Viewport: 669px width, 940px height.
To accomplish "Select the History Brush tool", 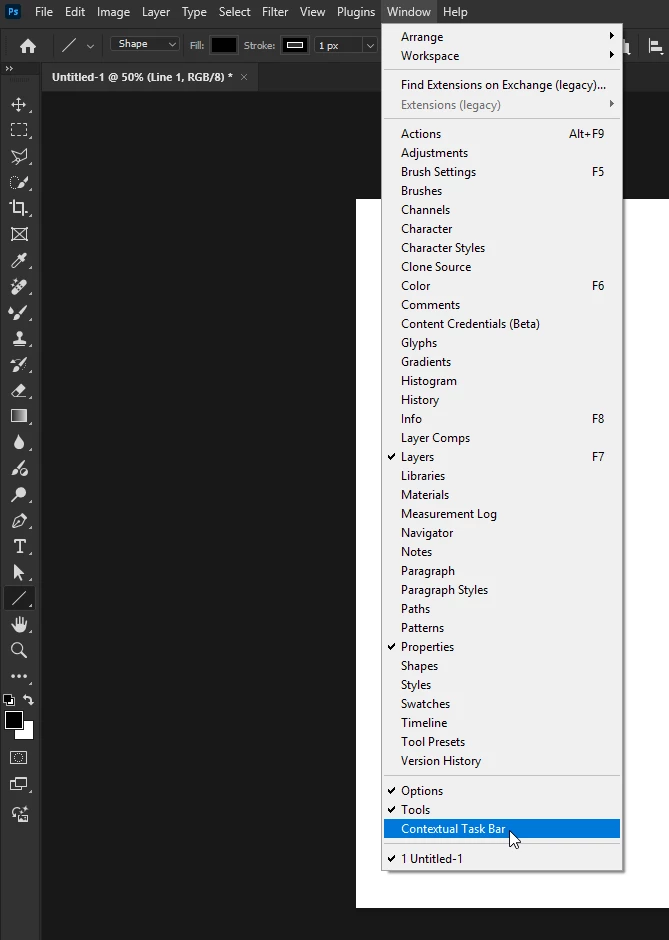I will (x=19, y=364).
